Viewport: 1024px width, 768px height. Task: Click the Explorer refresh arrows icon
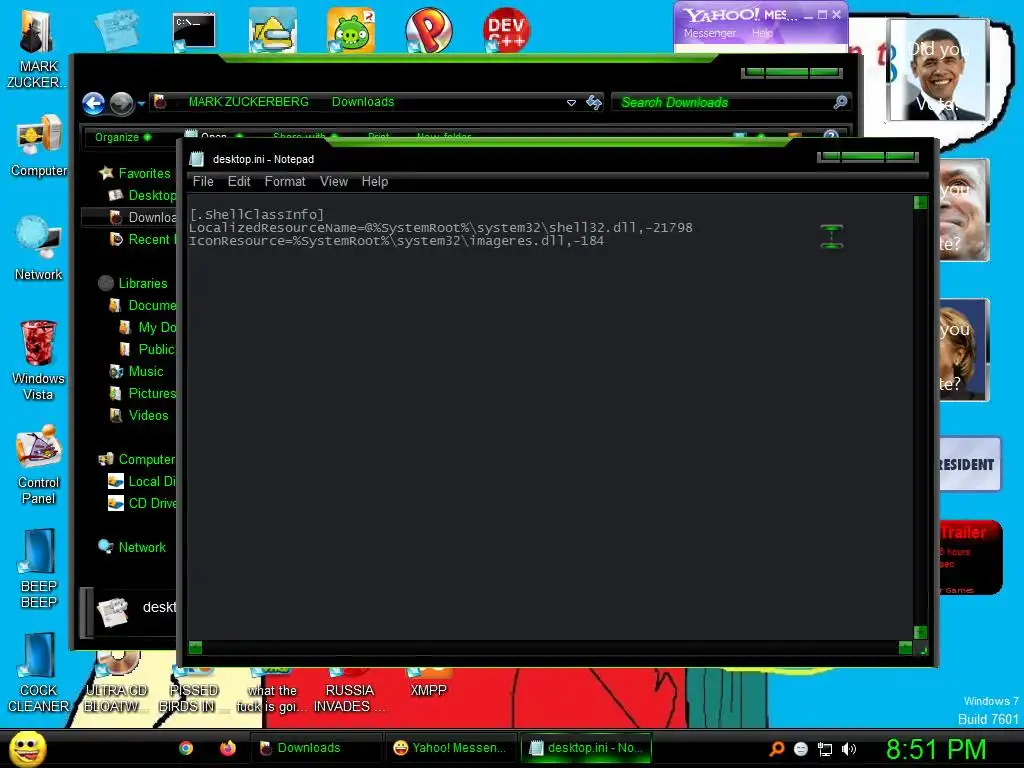(594, 102)
